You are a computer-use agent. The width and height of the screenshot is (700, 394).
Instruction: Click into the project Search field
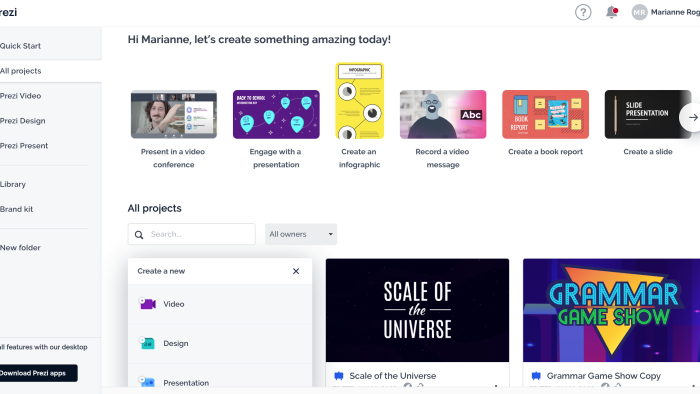192,234
